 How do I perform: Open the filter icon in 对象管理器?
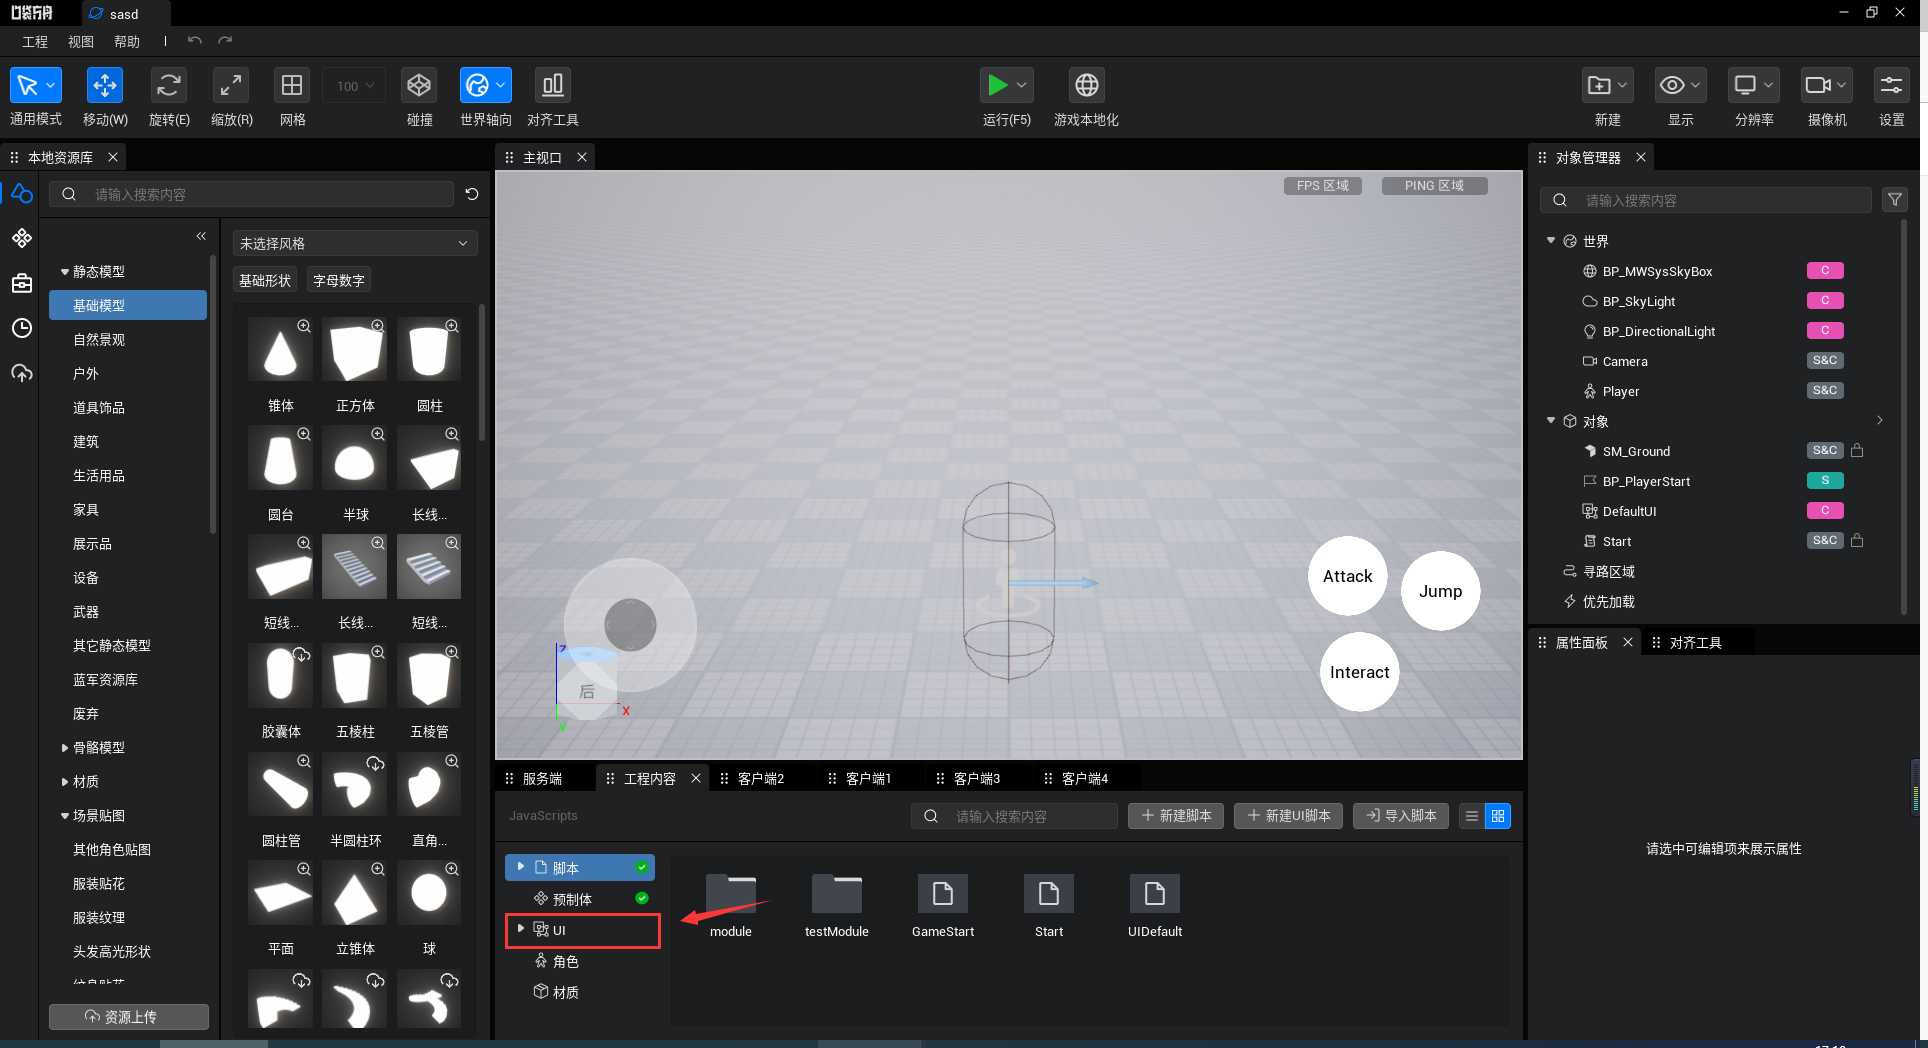click(x=1894, y=200)
